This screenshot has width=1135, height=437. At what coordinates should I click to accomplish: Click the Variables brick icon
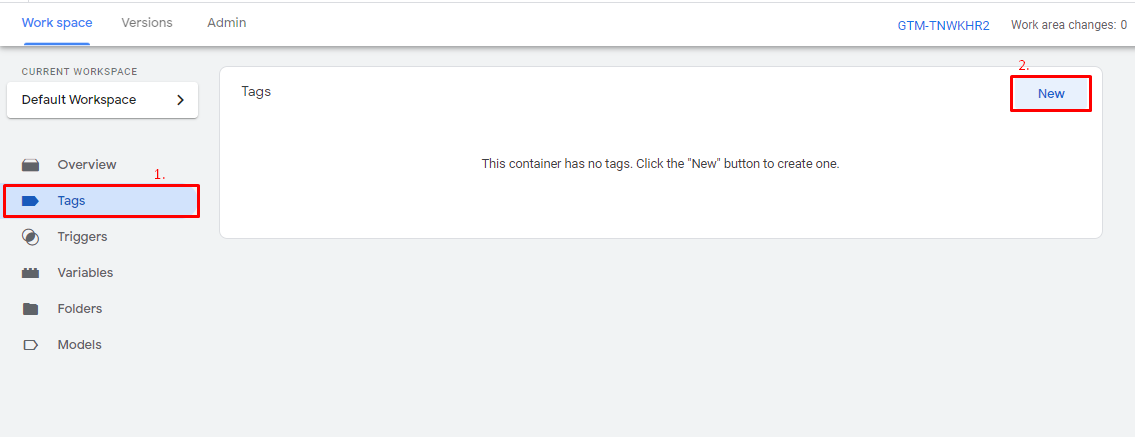[30, 273]
